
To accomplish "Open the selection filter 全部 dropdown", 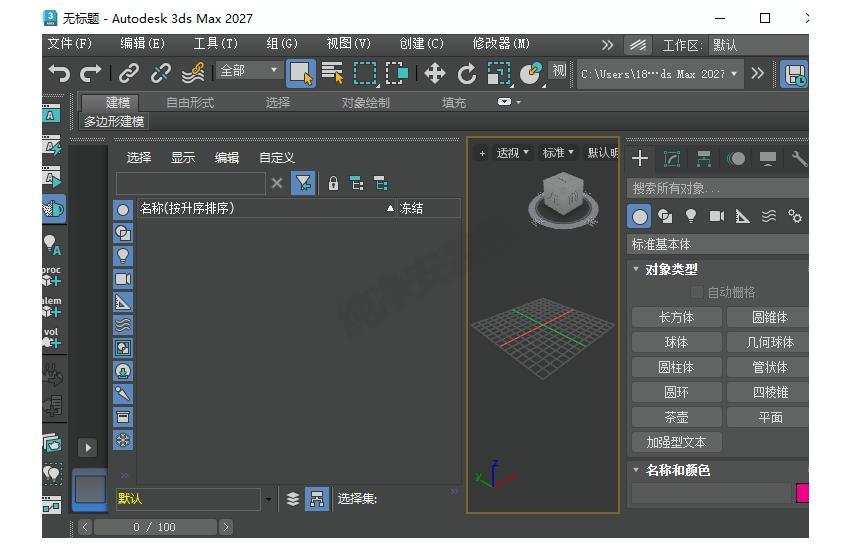I will [x=248, y=70].
